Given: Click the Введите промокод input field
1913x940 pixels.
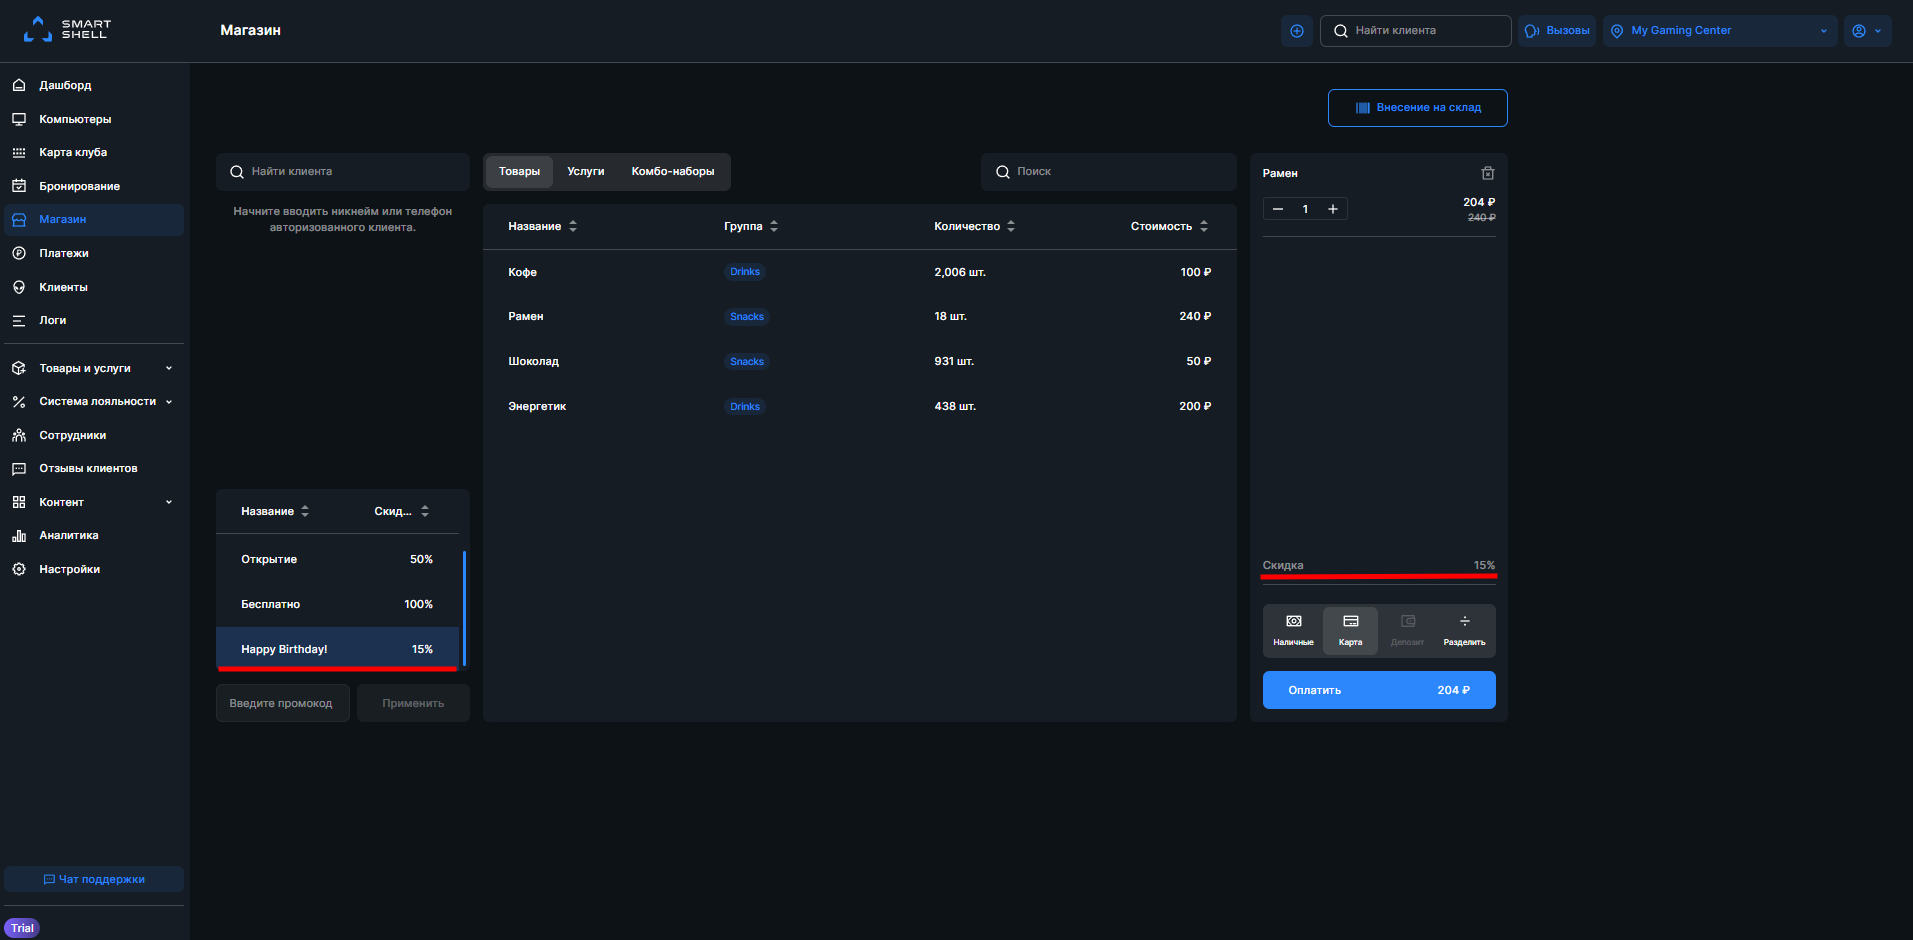Looking at the screenshot, I should tap(282, 703).
